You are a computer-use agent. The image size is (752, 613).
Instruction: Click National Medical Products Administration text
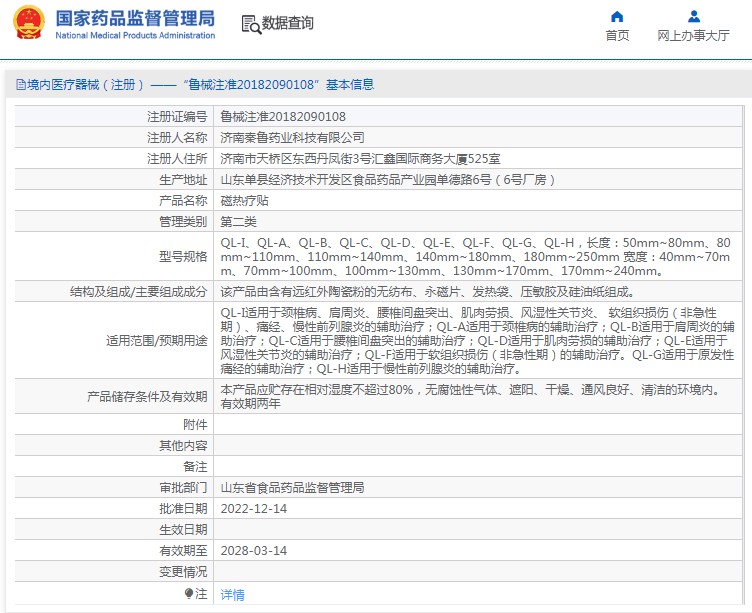click(x=135, y=35)
